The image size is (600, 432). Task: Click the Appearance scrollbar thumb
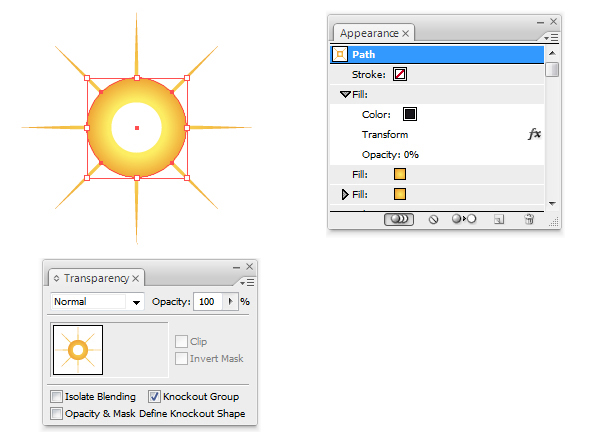point(552,69)
